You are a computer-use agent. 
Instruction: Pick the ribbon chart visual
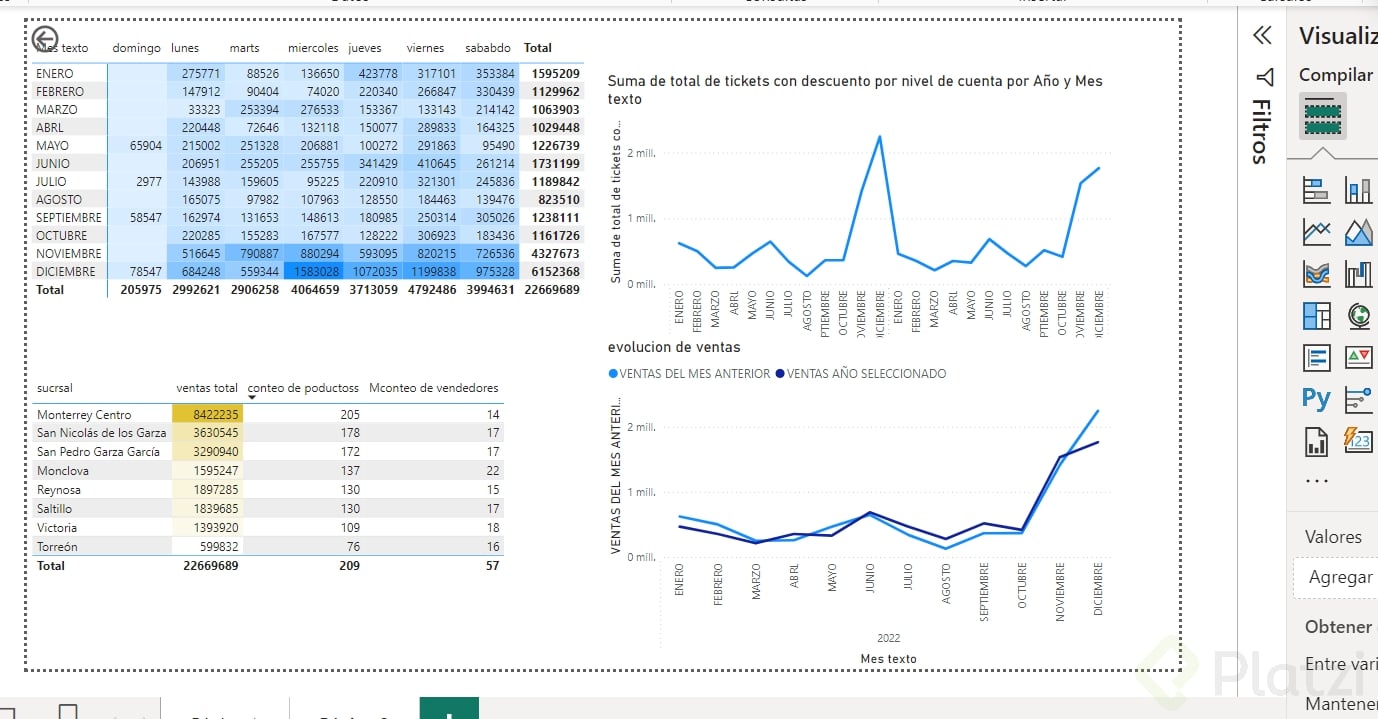click(x=1316, y=274)
